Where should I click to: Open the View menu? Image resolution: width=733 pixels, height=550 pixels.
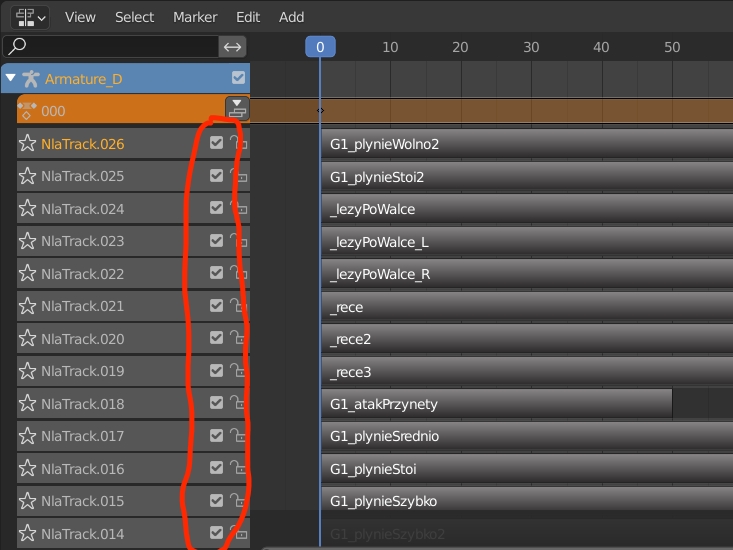coord(80,17)
